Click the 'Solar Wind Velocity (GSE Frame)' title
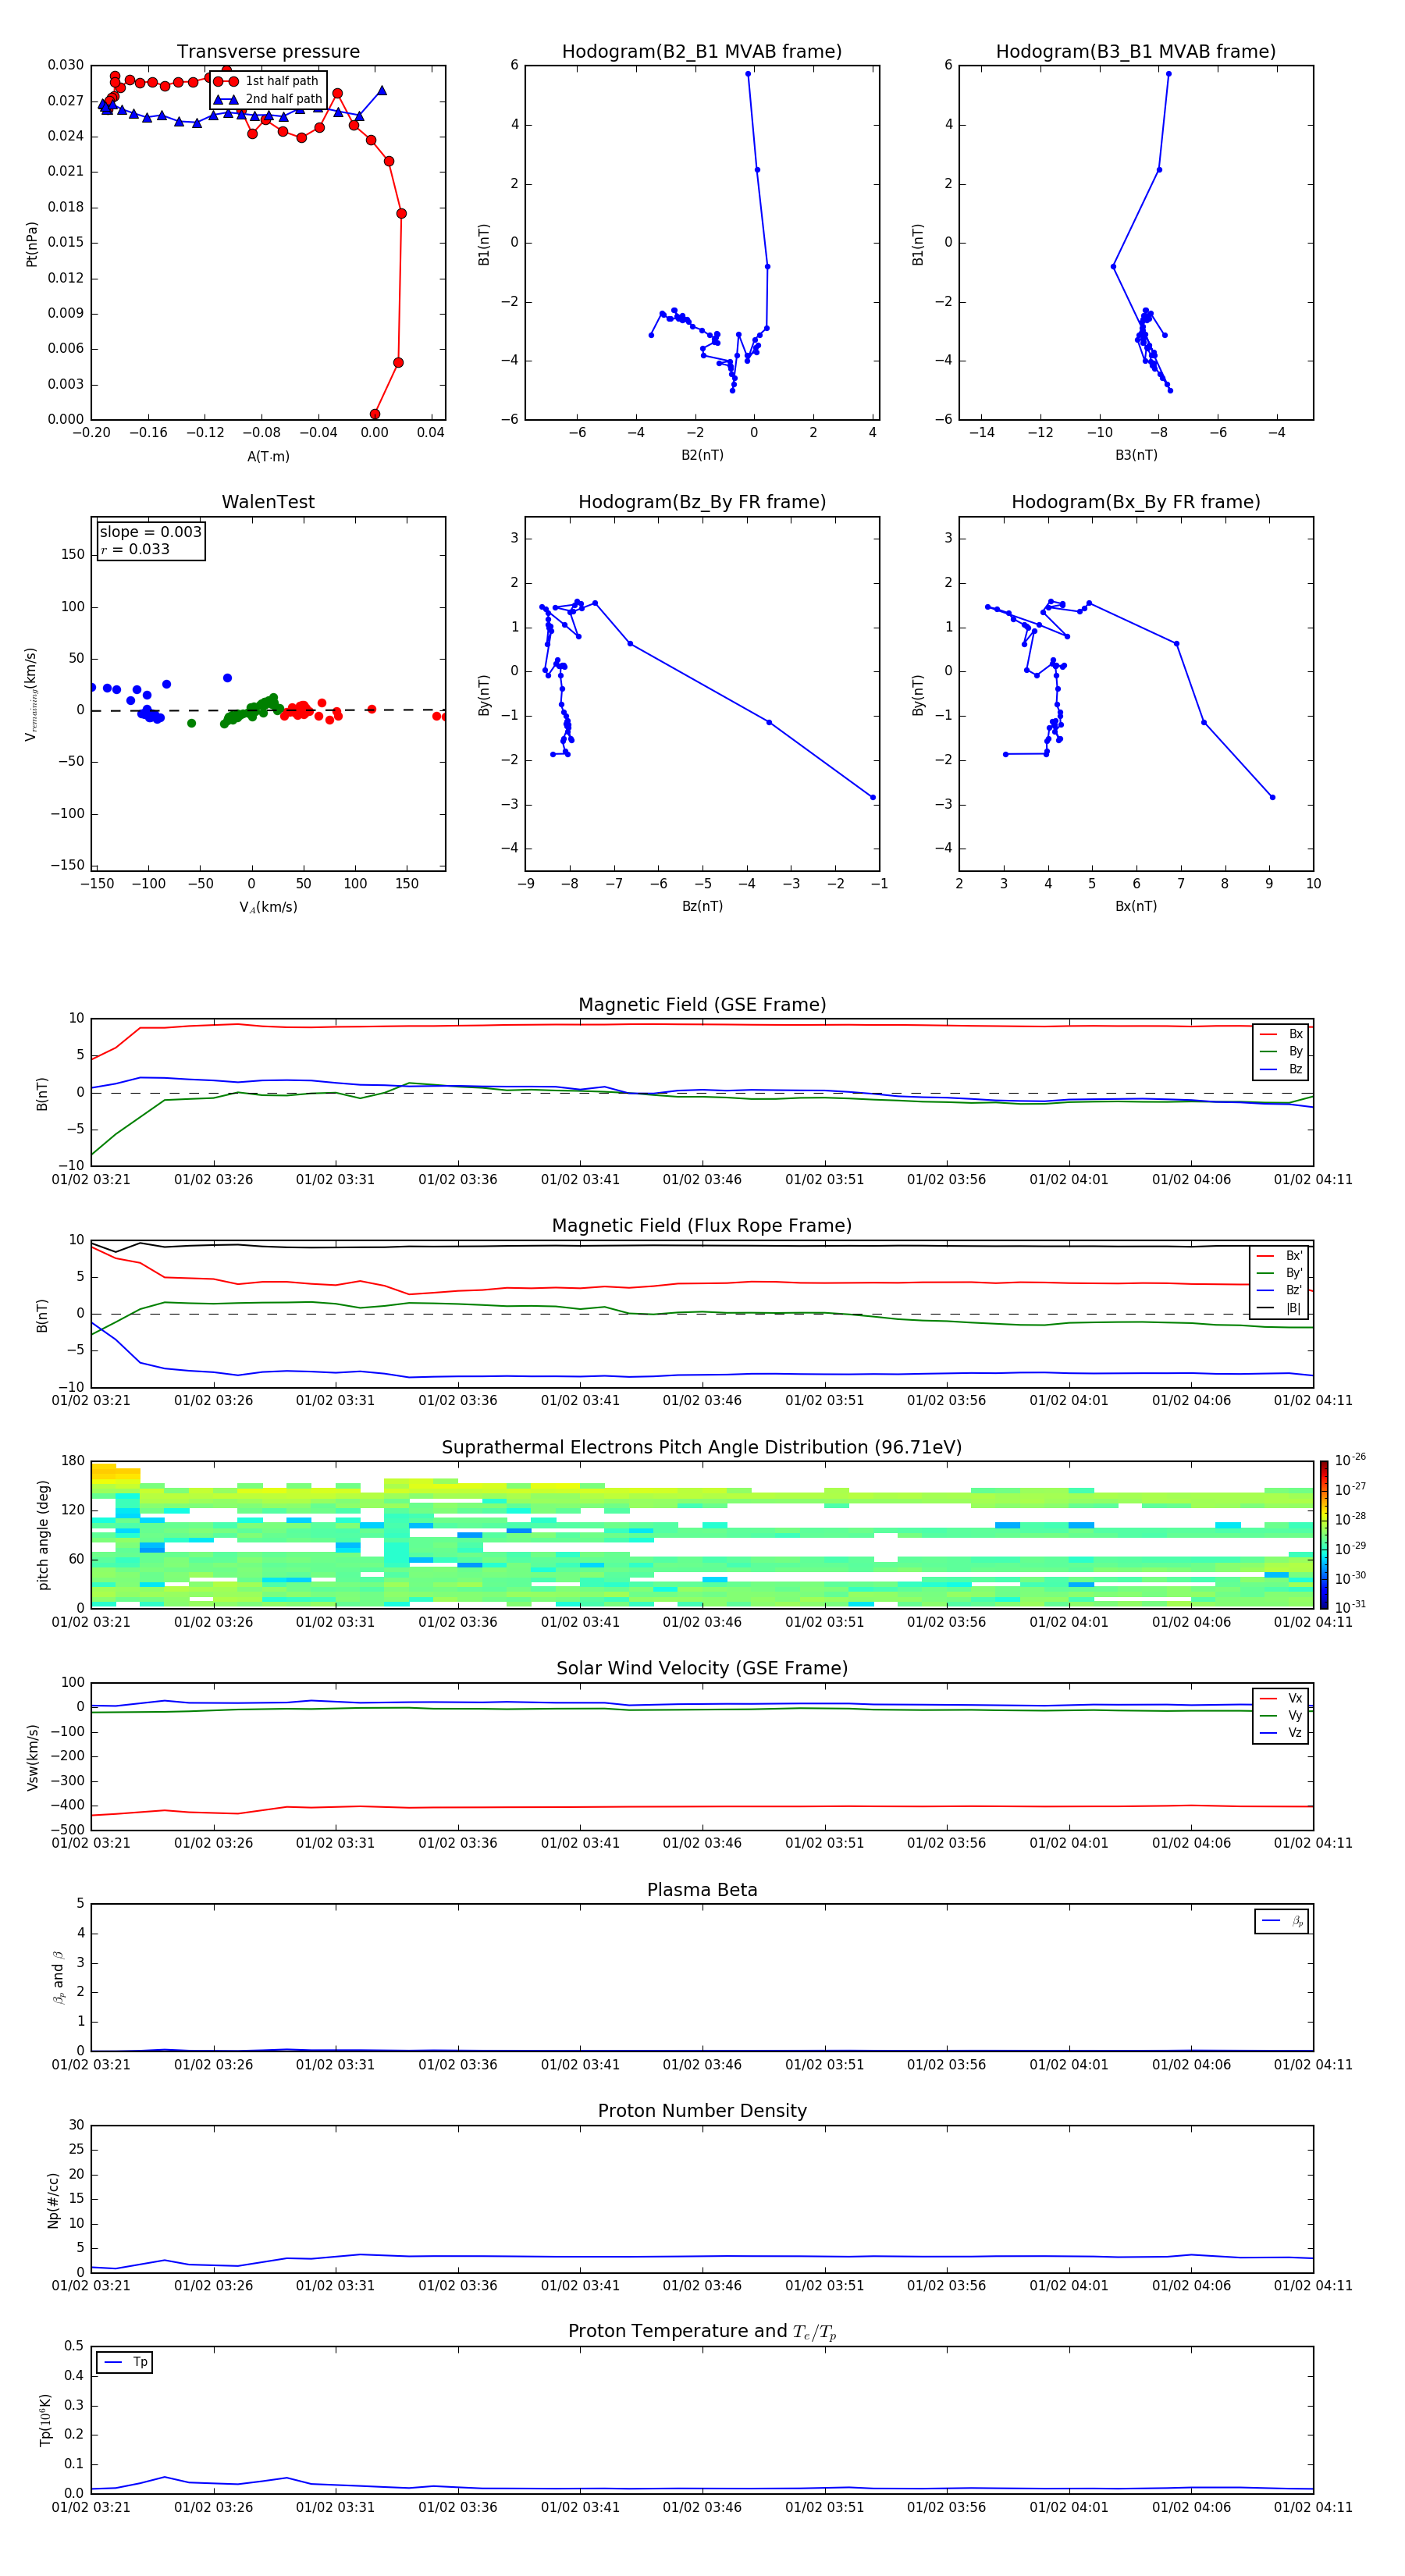 [702, 1668]
